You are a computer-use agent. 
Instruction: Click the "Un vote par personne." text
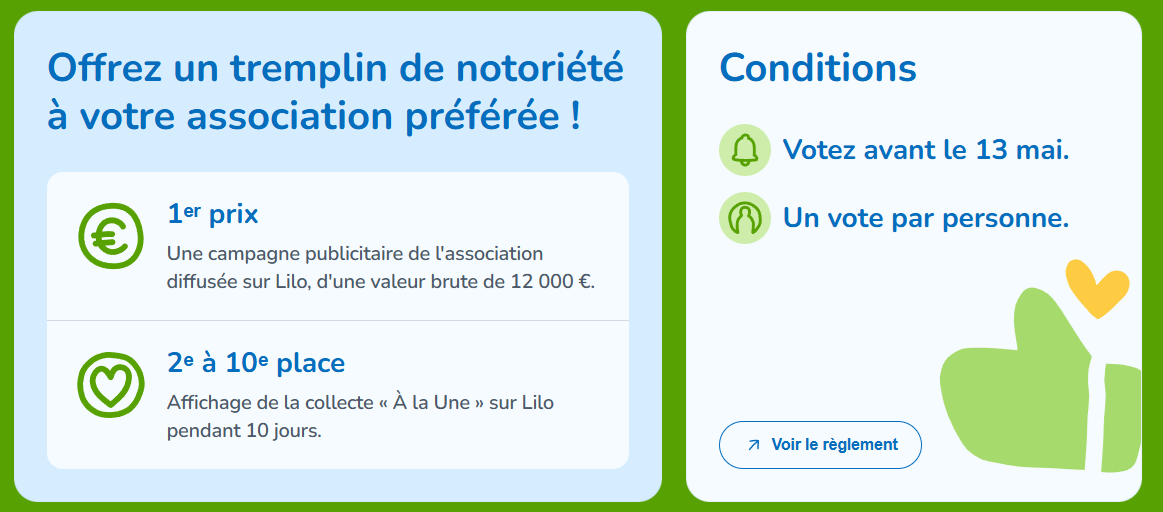point(926,218)
